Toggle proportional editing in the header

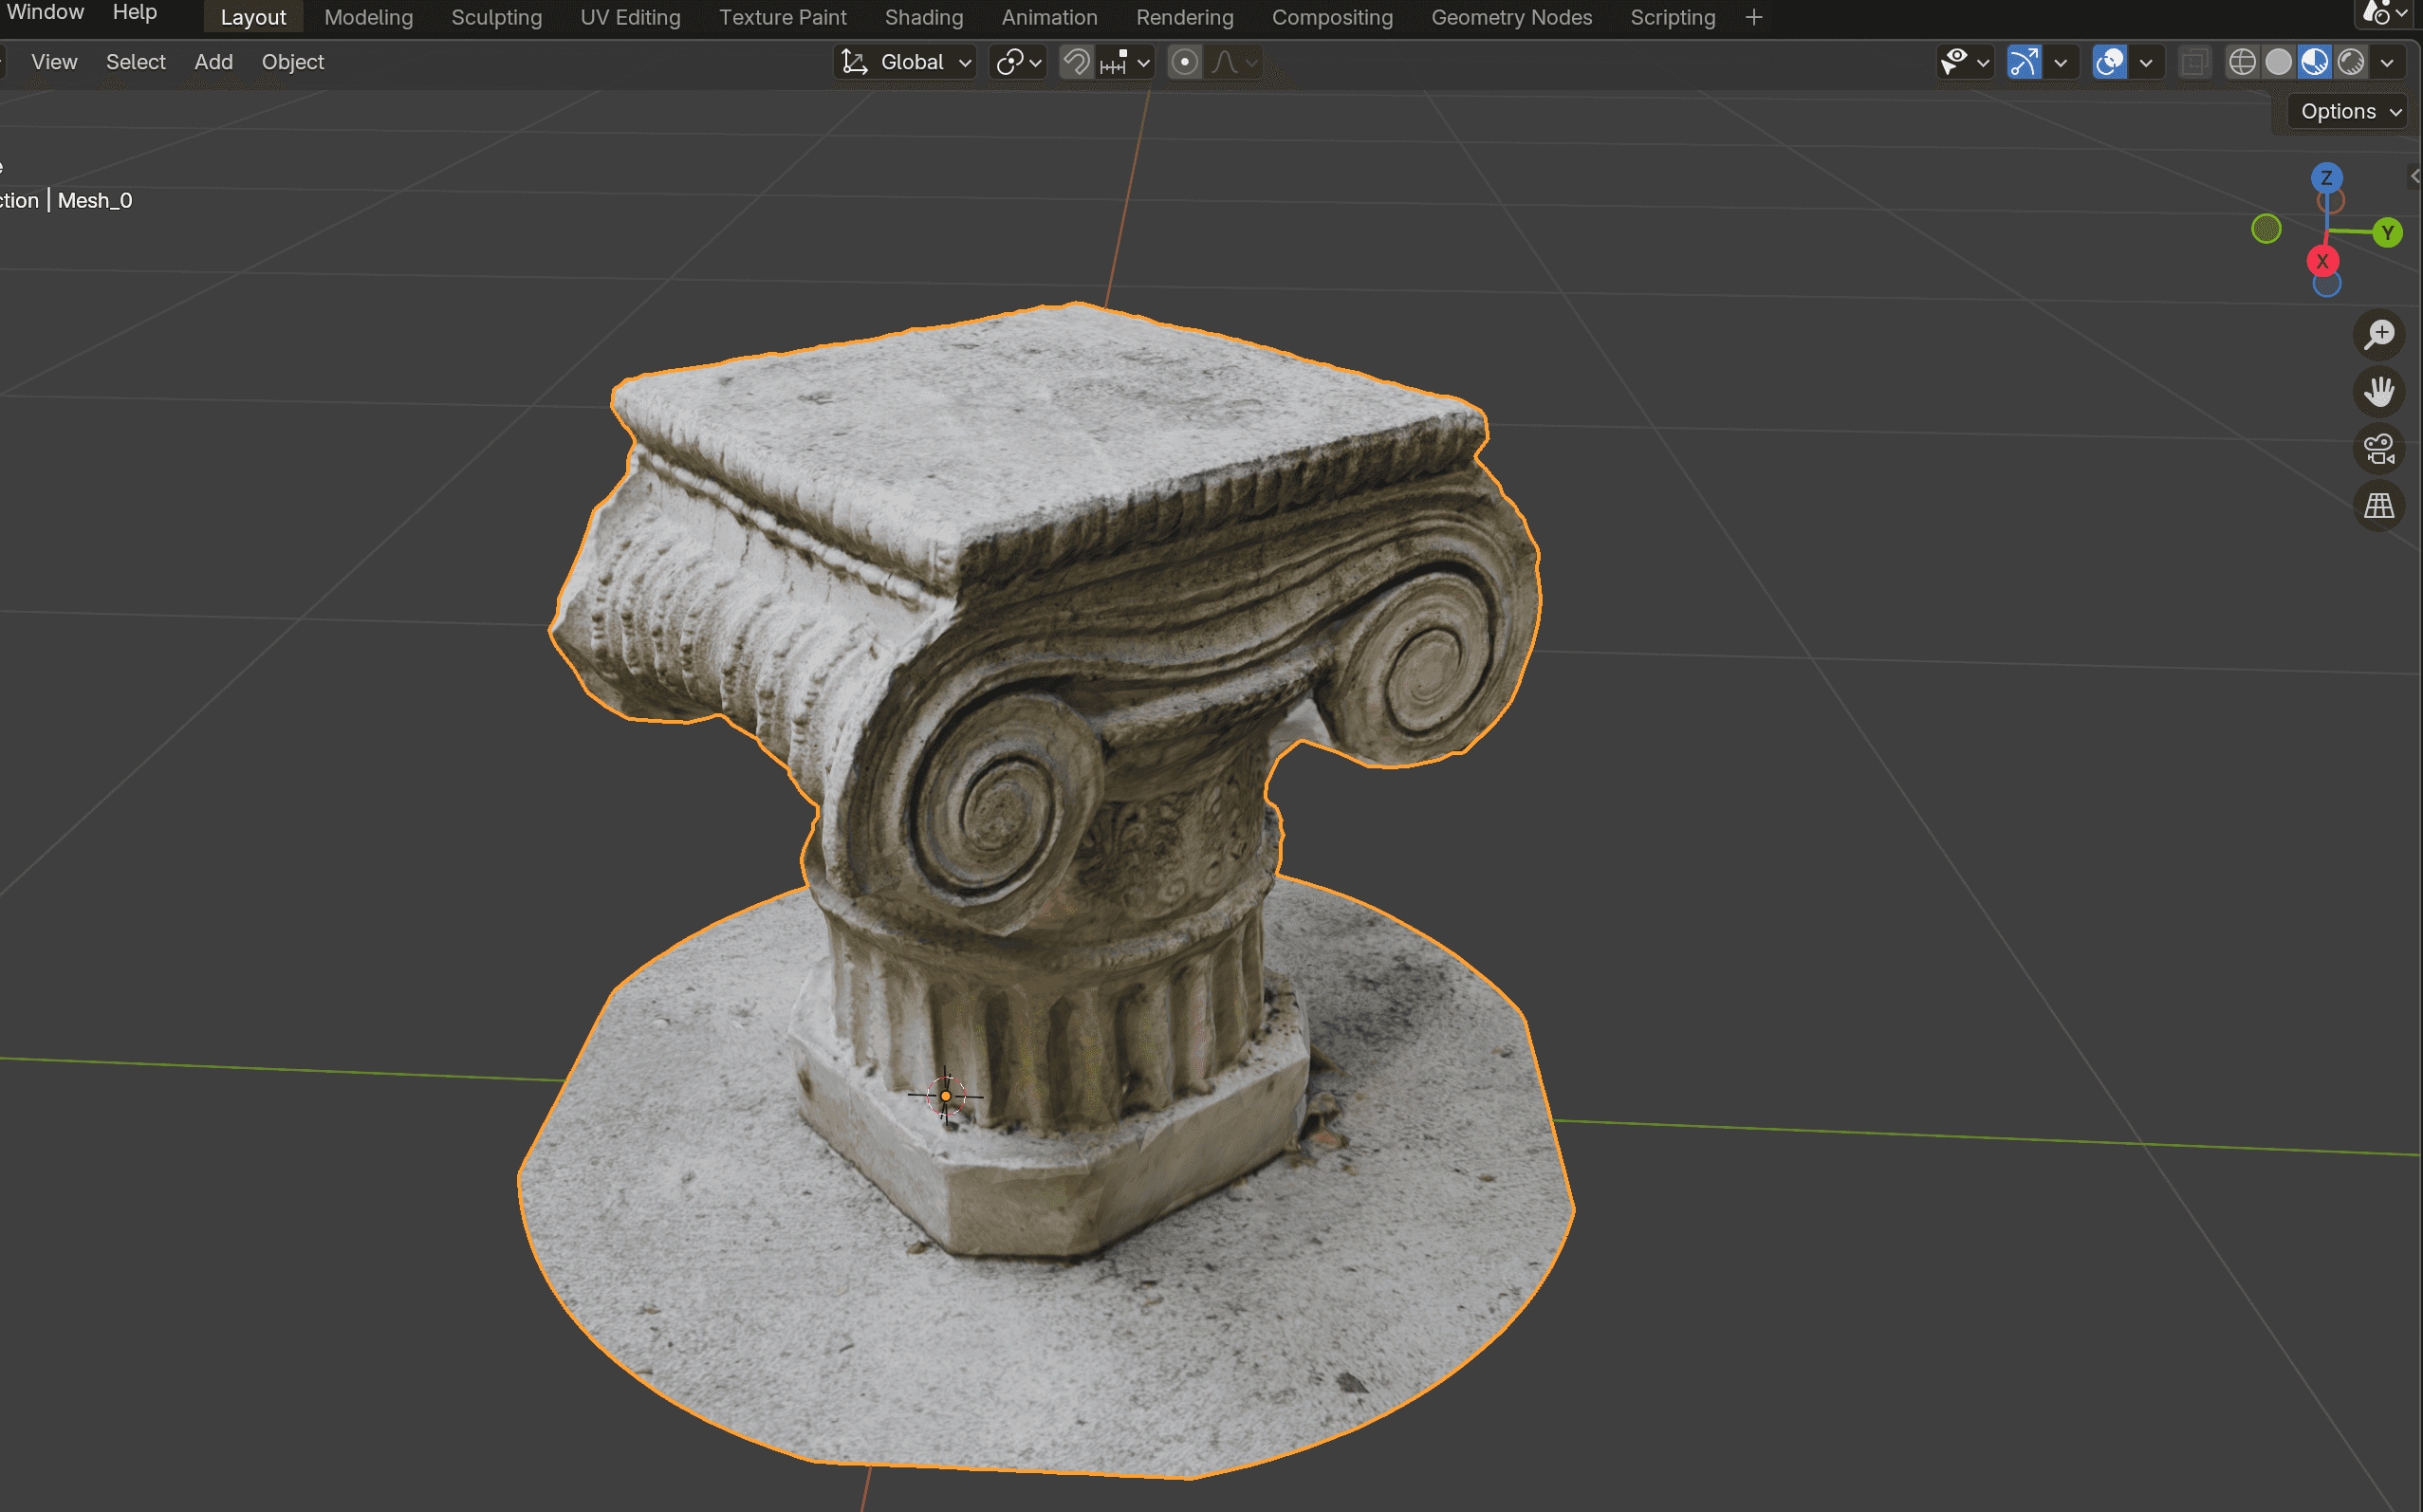(1184, 62)
